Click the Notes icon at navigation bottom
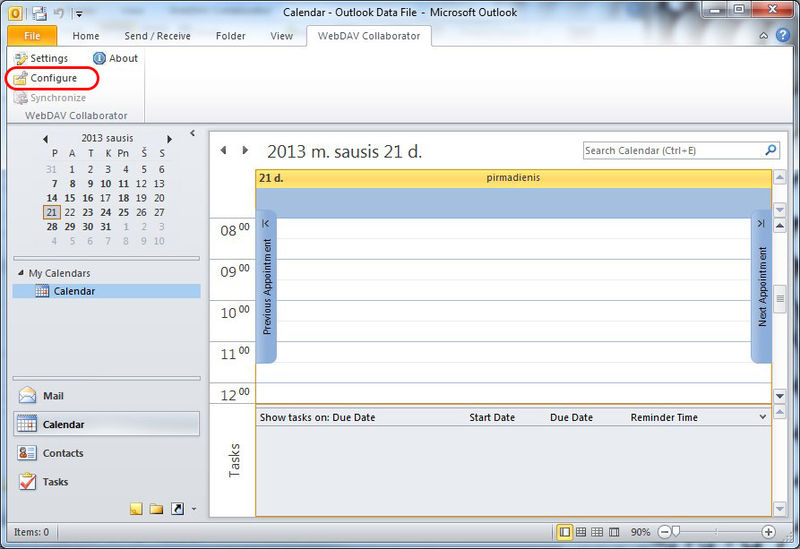The height and width of the screenshot is (549, 800). pos(136,509)
